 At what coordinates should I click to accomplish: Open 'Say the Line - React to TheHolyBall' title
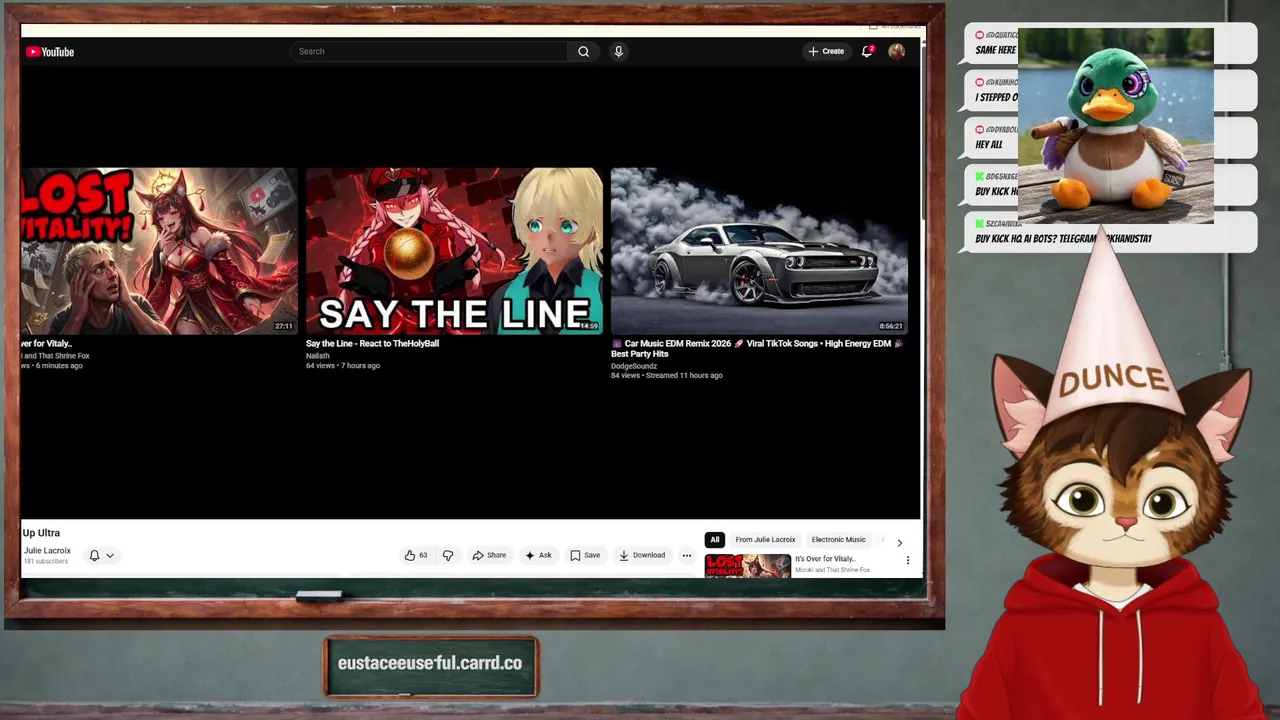(372, 344)
